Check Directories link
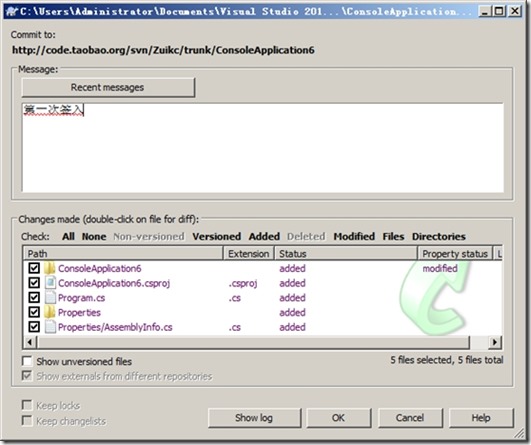 [x=439, y=236]
